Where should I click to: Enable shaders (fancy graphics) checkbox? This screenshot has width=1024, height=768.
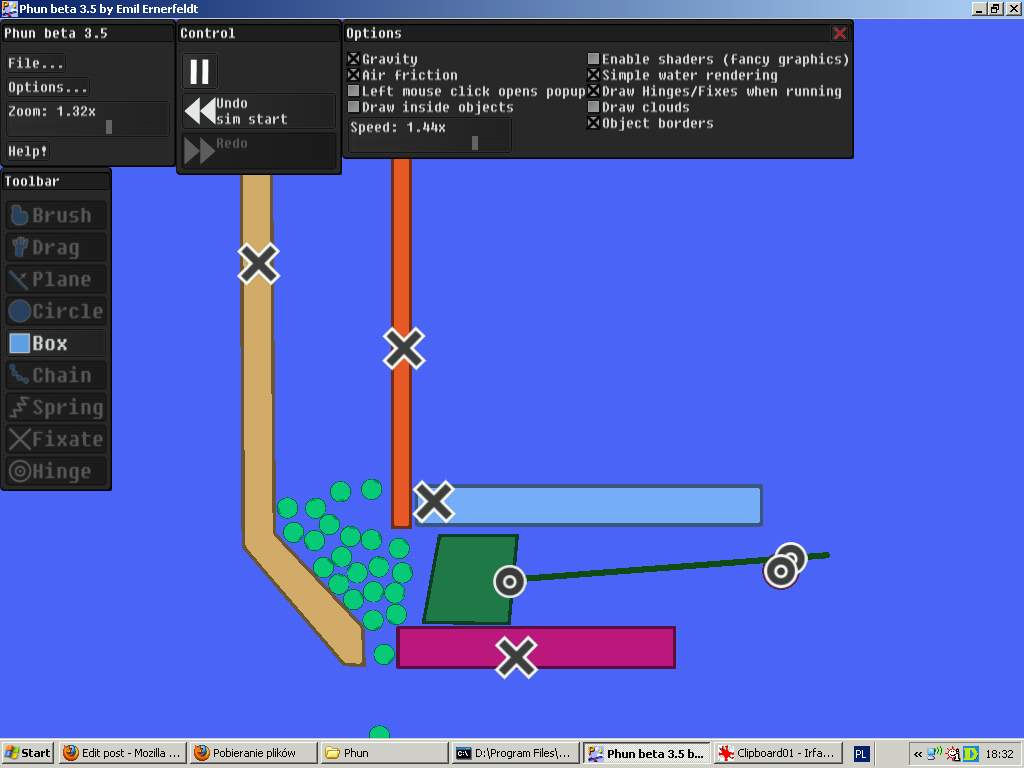594,60
